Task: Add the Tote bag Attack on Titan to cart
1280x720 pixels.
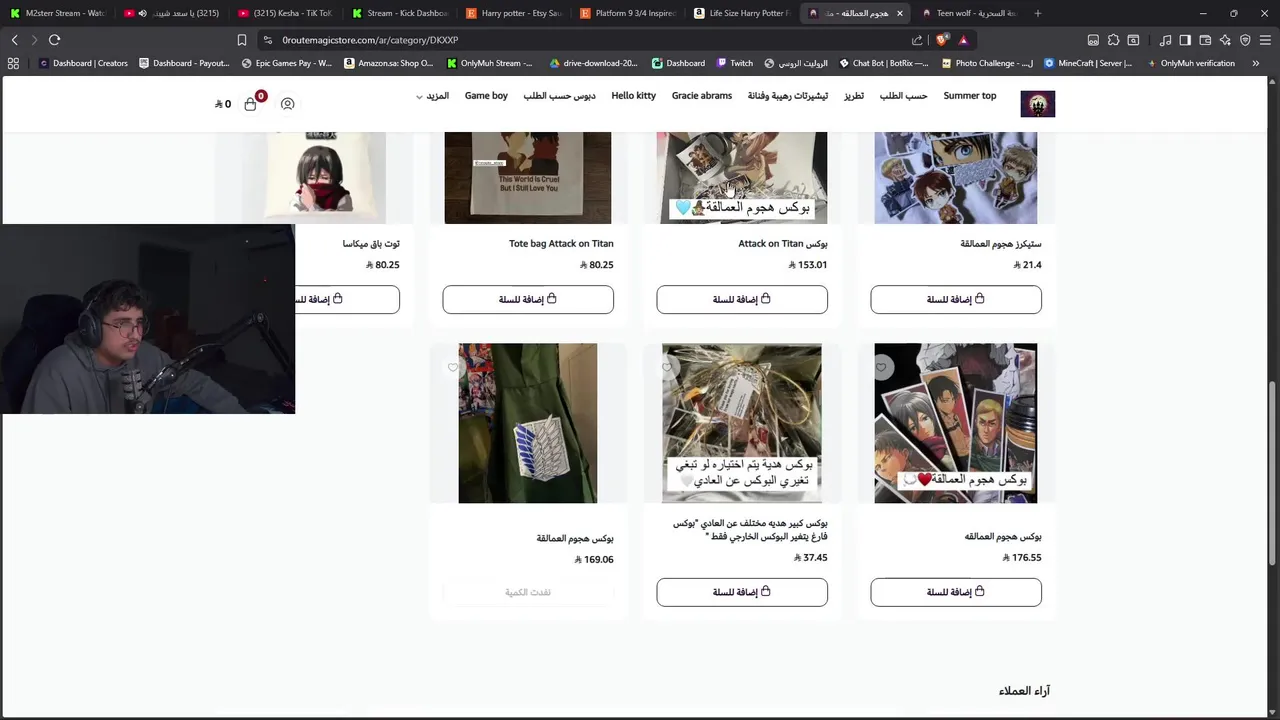Action: (528, 299)
